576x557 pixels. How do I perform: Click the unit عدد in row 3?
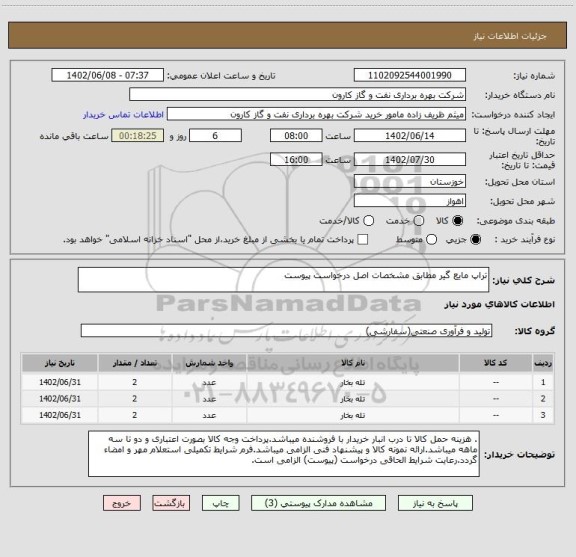209,415
